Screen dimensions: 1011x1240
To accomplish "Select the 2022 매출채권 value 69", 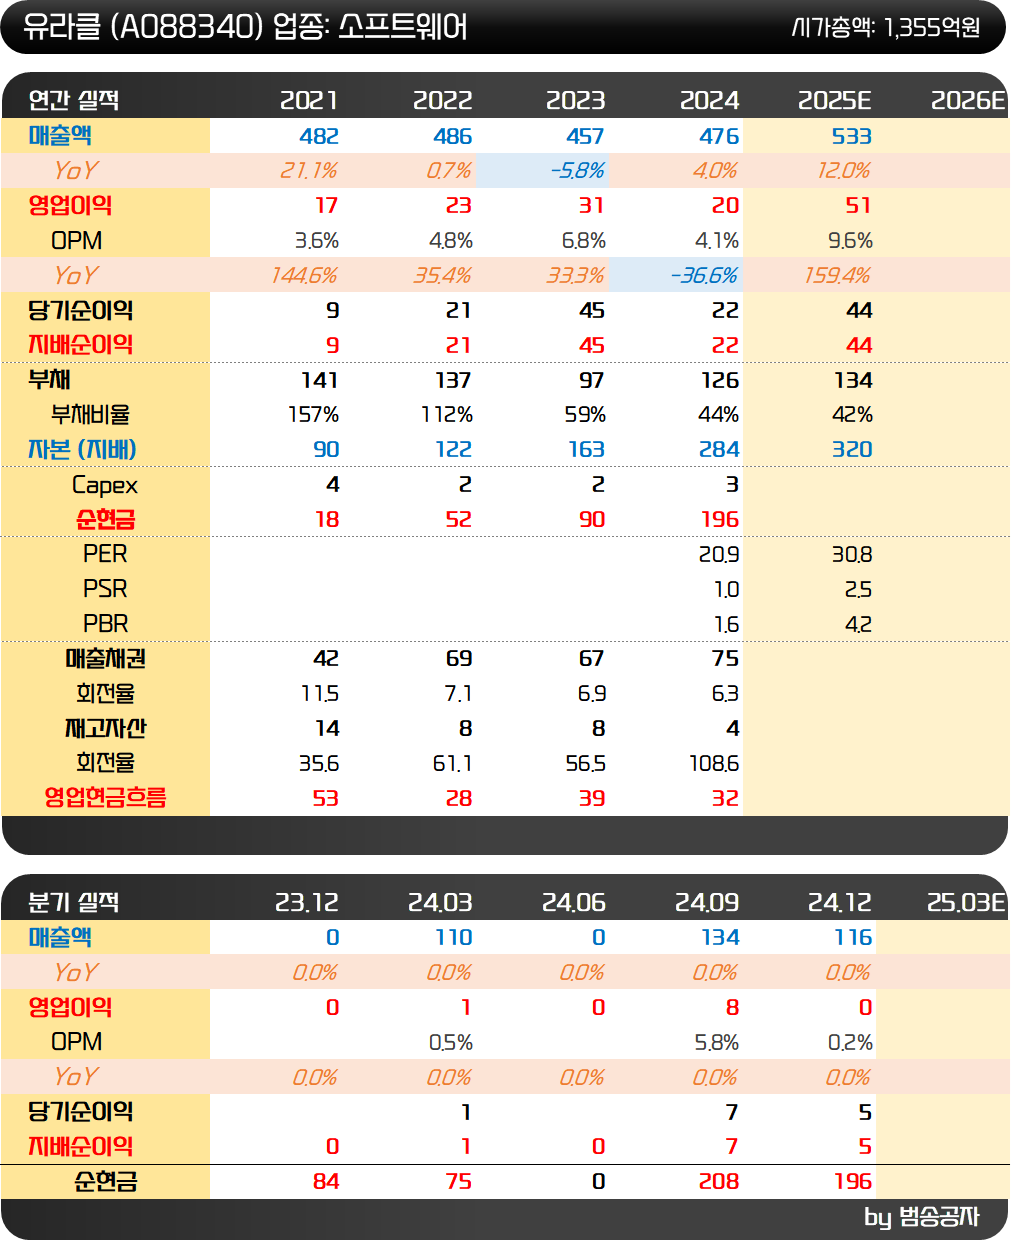I will click(x=459, y=659).
